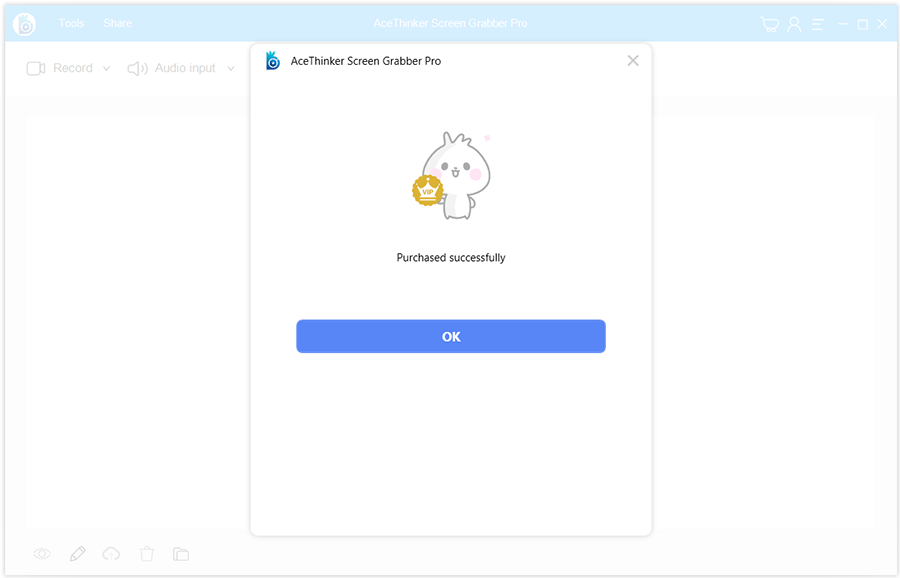Click the pencil edit icon
Image resolution: width=900 pixels, height=578 pixels.
(x=77, y=554)
